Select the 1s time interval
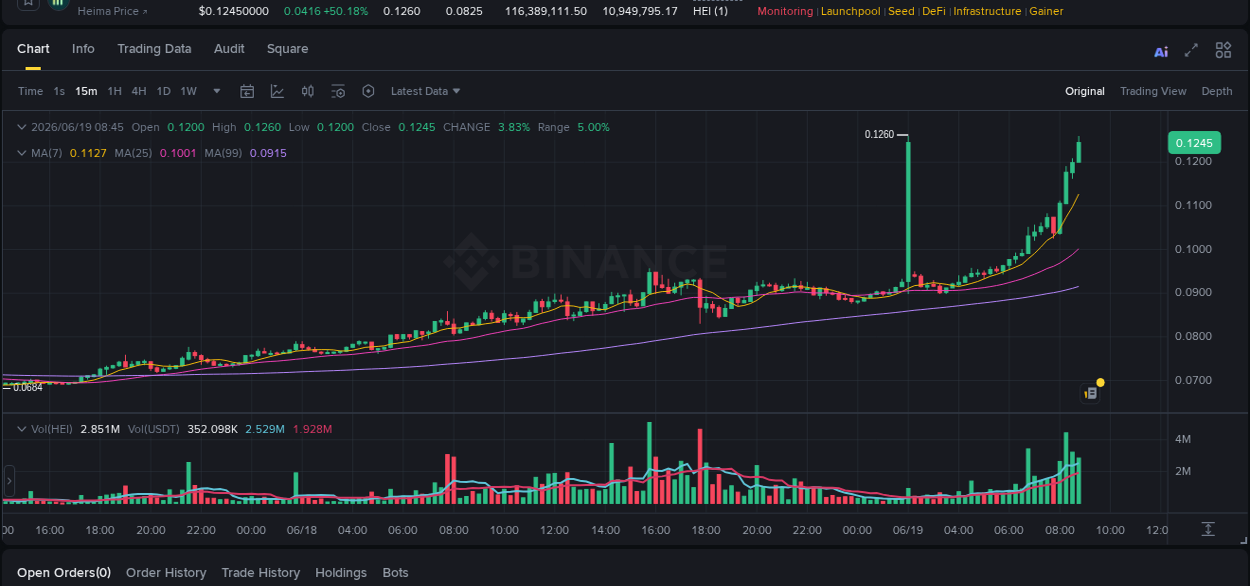This screenshot has width=1250, height=586. coord(59,91)
